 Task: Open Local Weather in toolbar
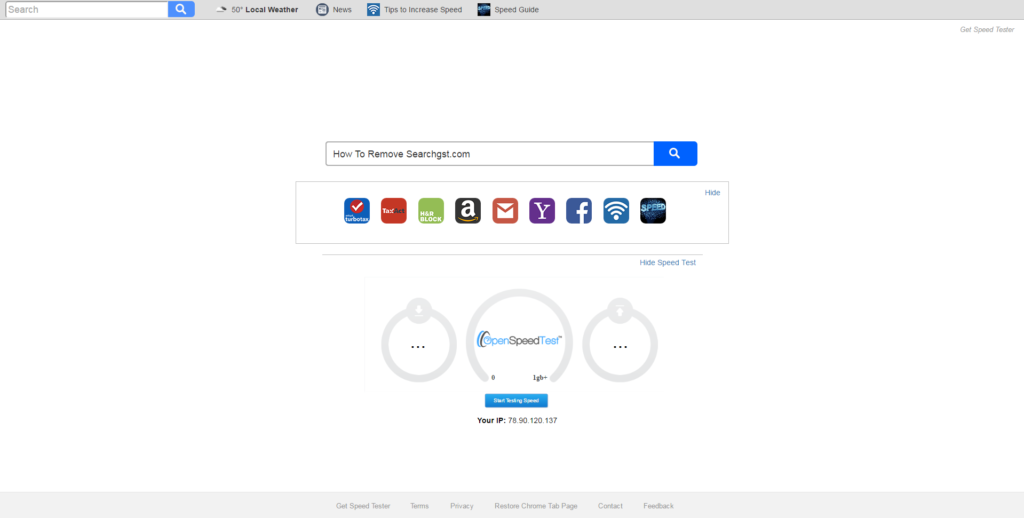pyautogui.click(x=257, y=10)
